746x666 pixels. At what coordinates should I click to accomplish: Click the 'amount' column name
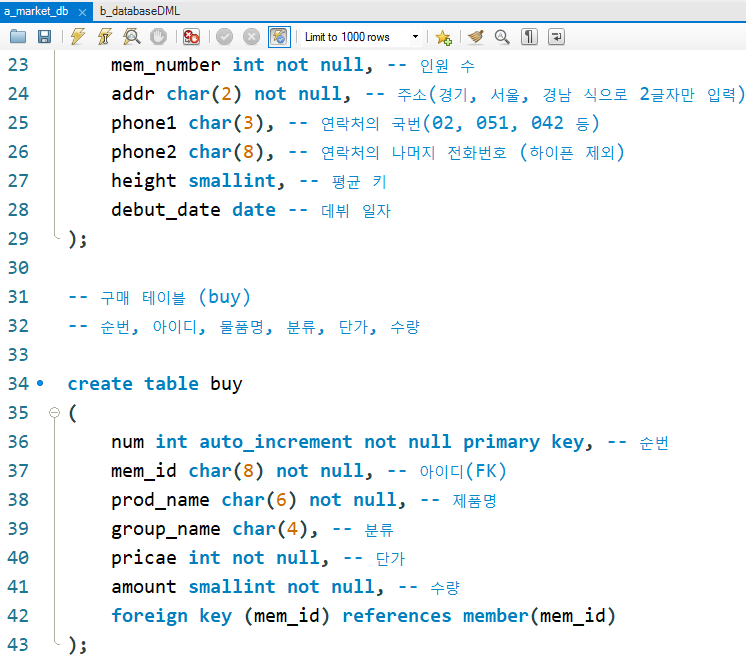click(x=144, y=587)
